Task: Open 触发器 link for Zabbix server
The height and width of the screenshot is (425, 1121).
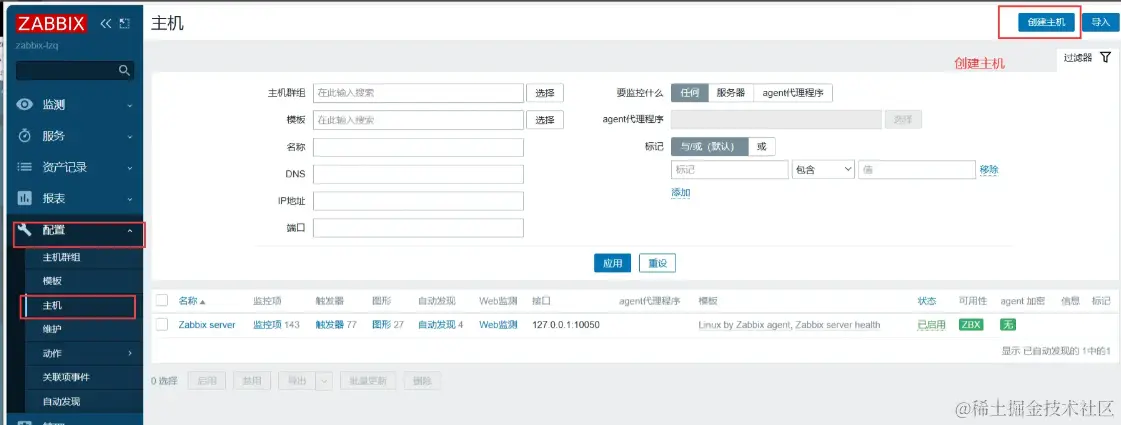Action: point(330,325)
